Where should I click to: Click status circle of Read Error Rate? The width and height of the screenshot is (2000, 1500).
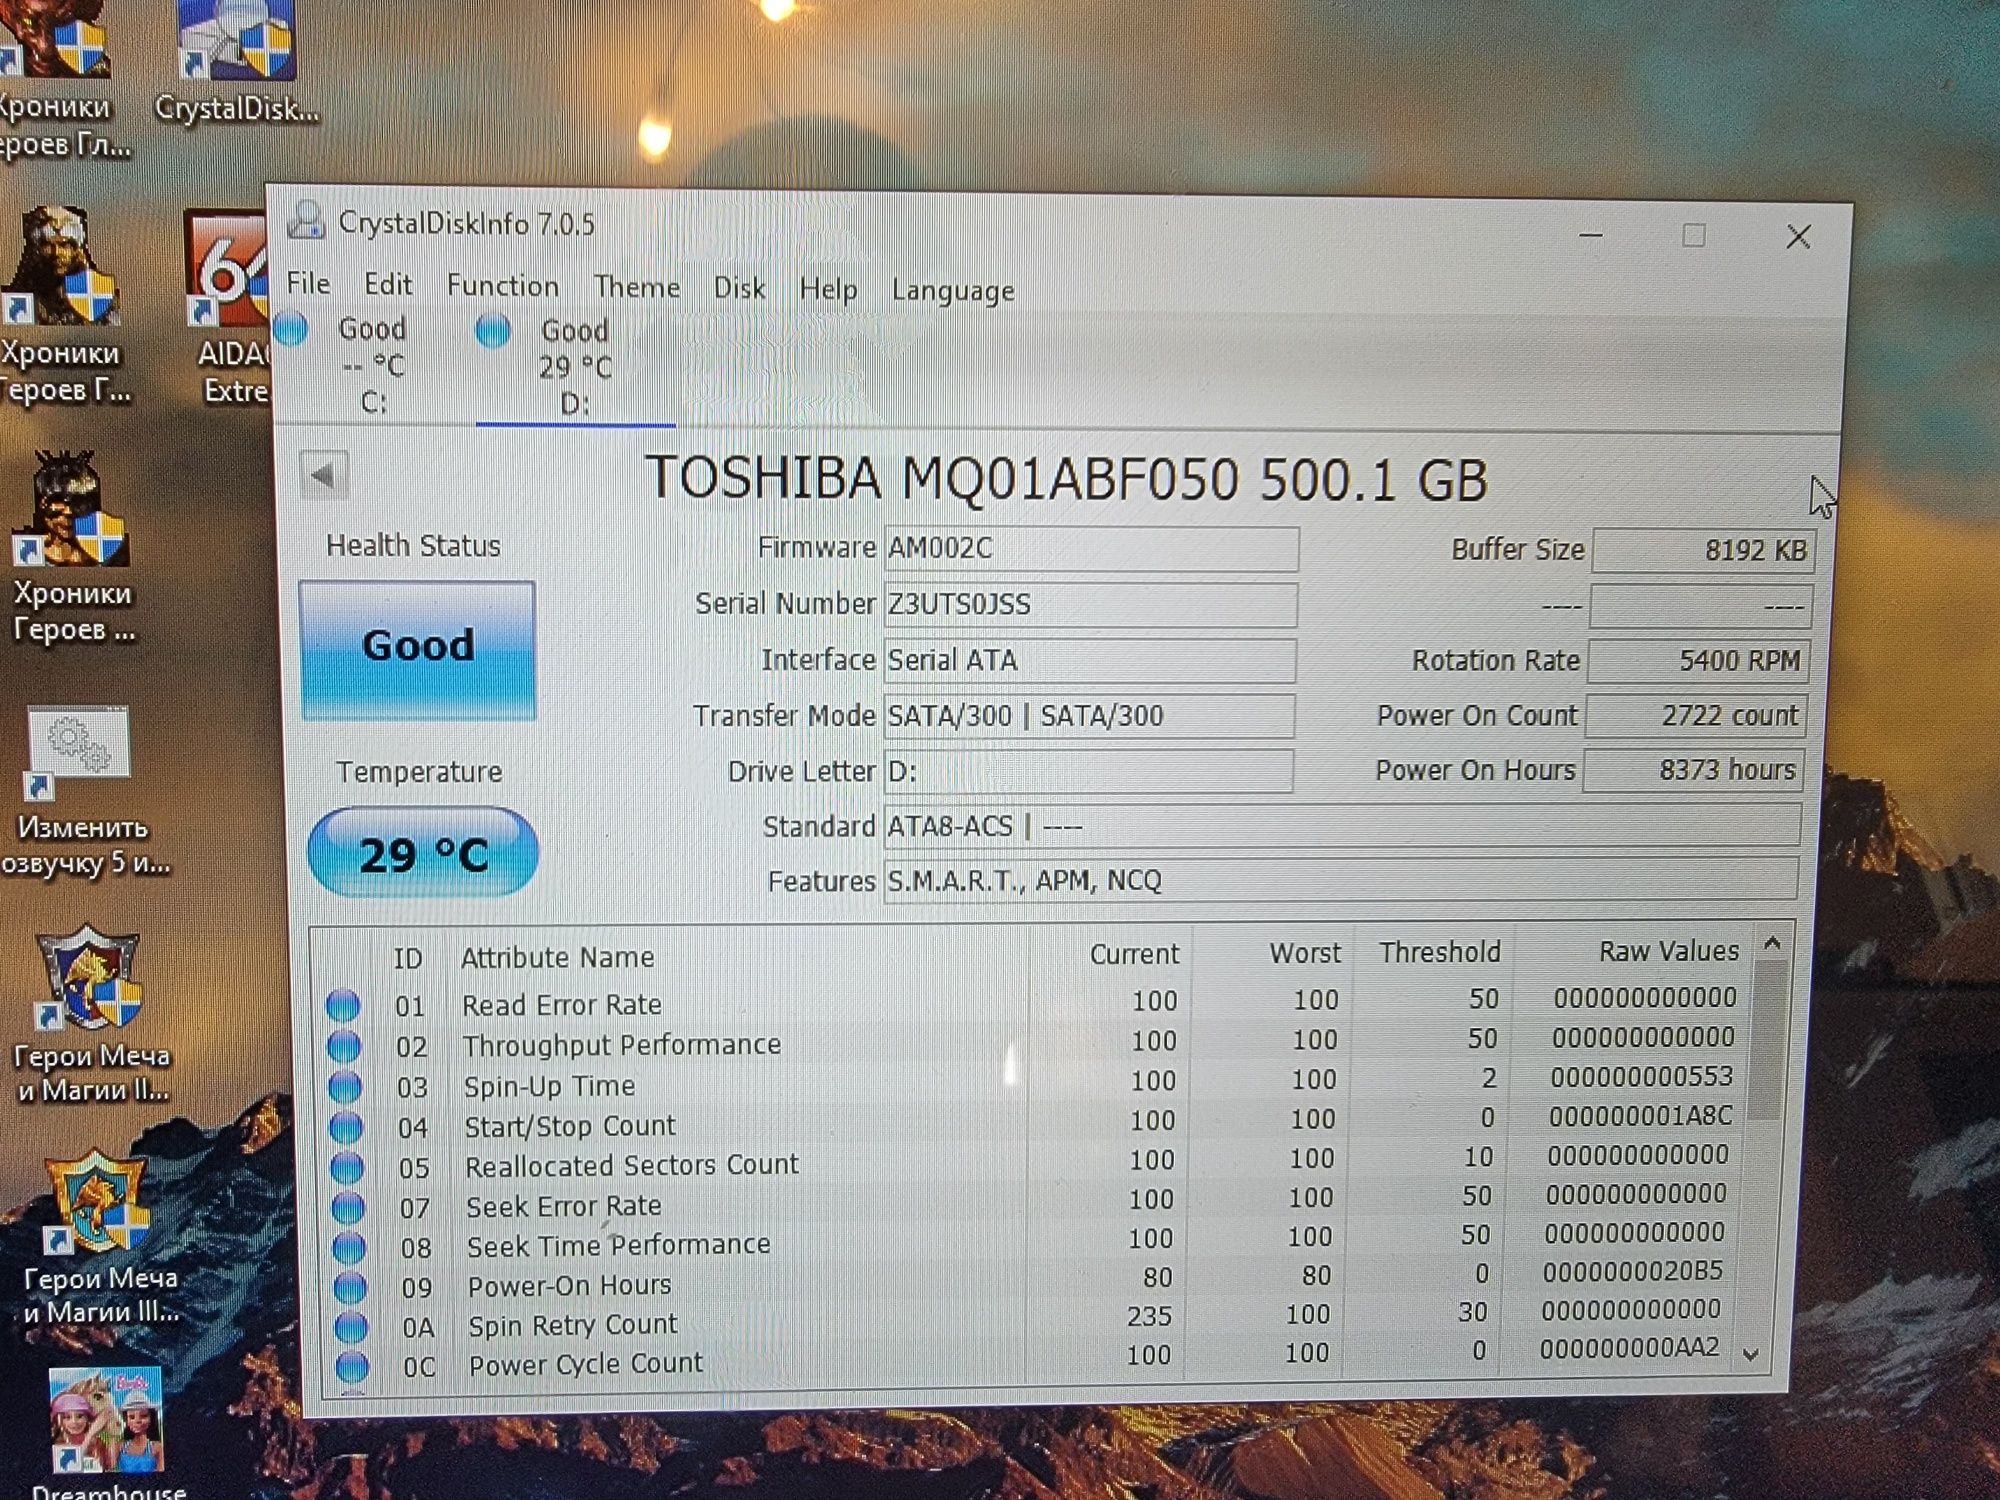[x=343, y=1004]
